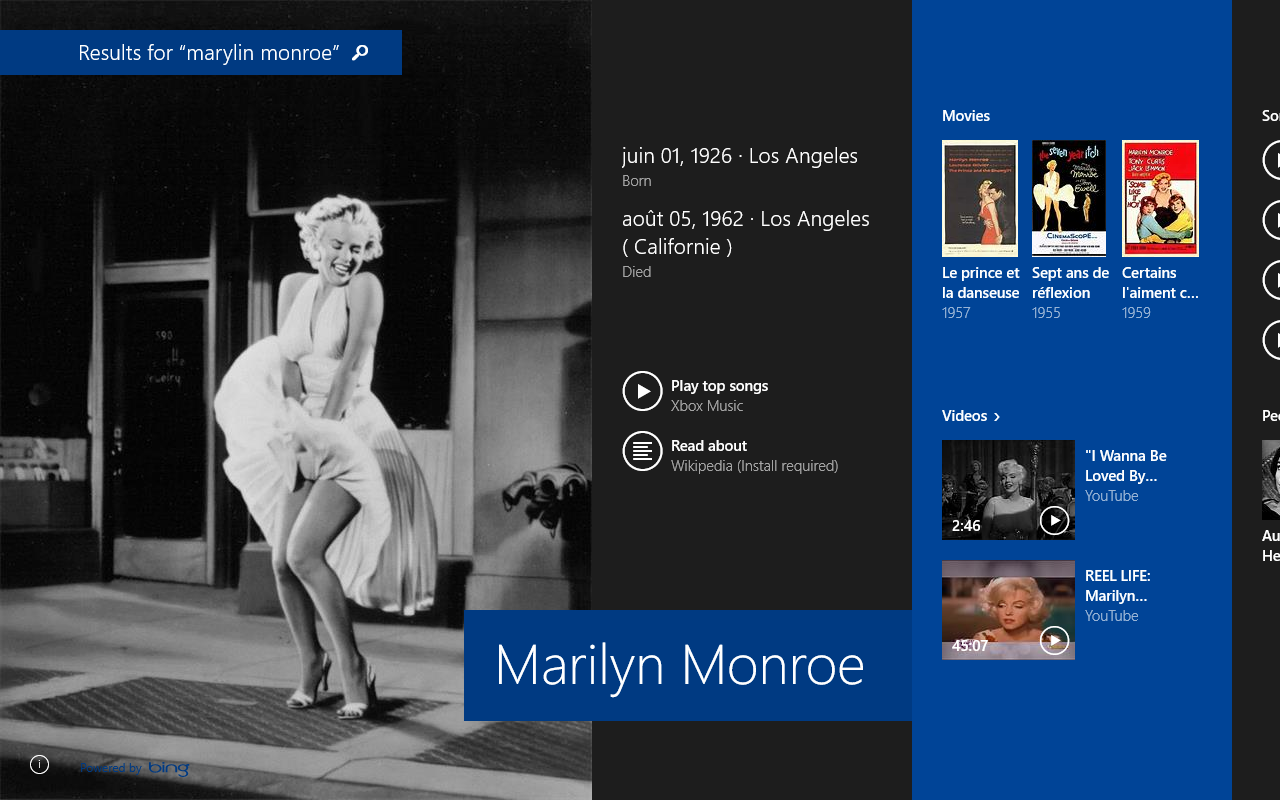Open the Le prince et la danseuse poster
This screenshot has width=1280, height=800.
click(x=980, y=199)
